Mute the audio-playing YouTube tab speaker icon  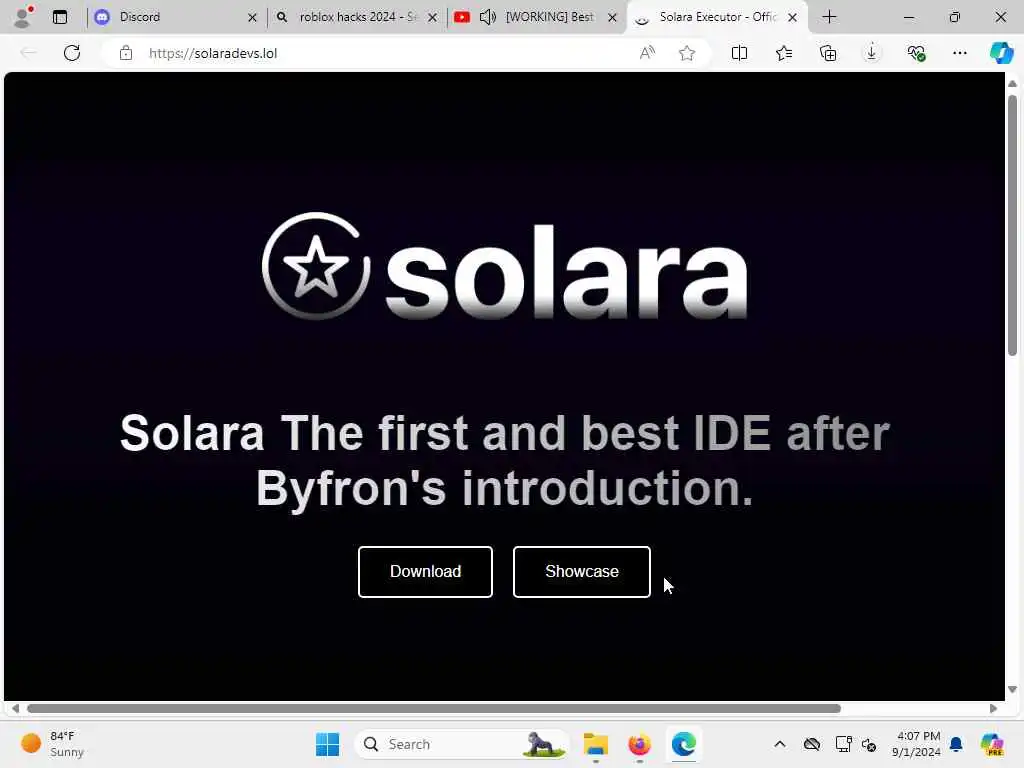pos(488,17)
